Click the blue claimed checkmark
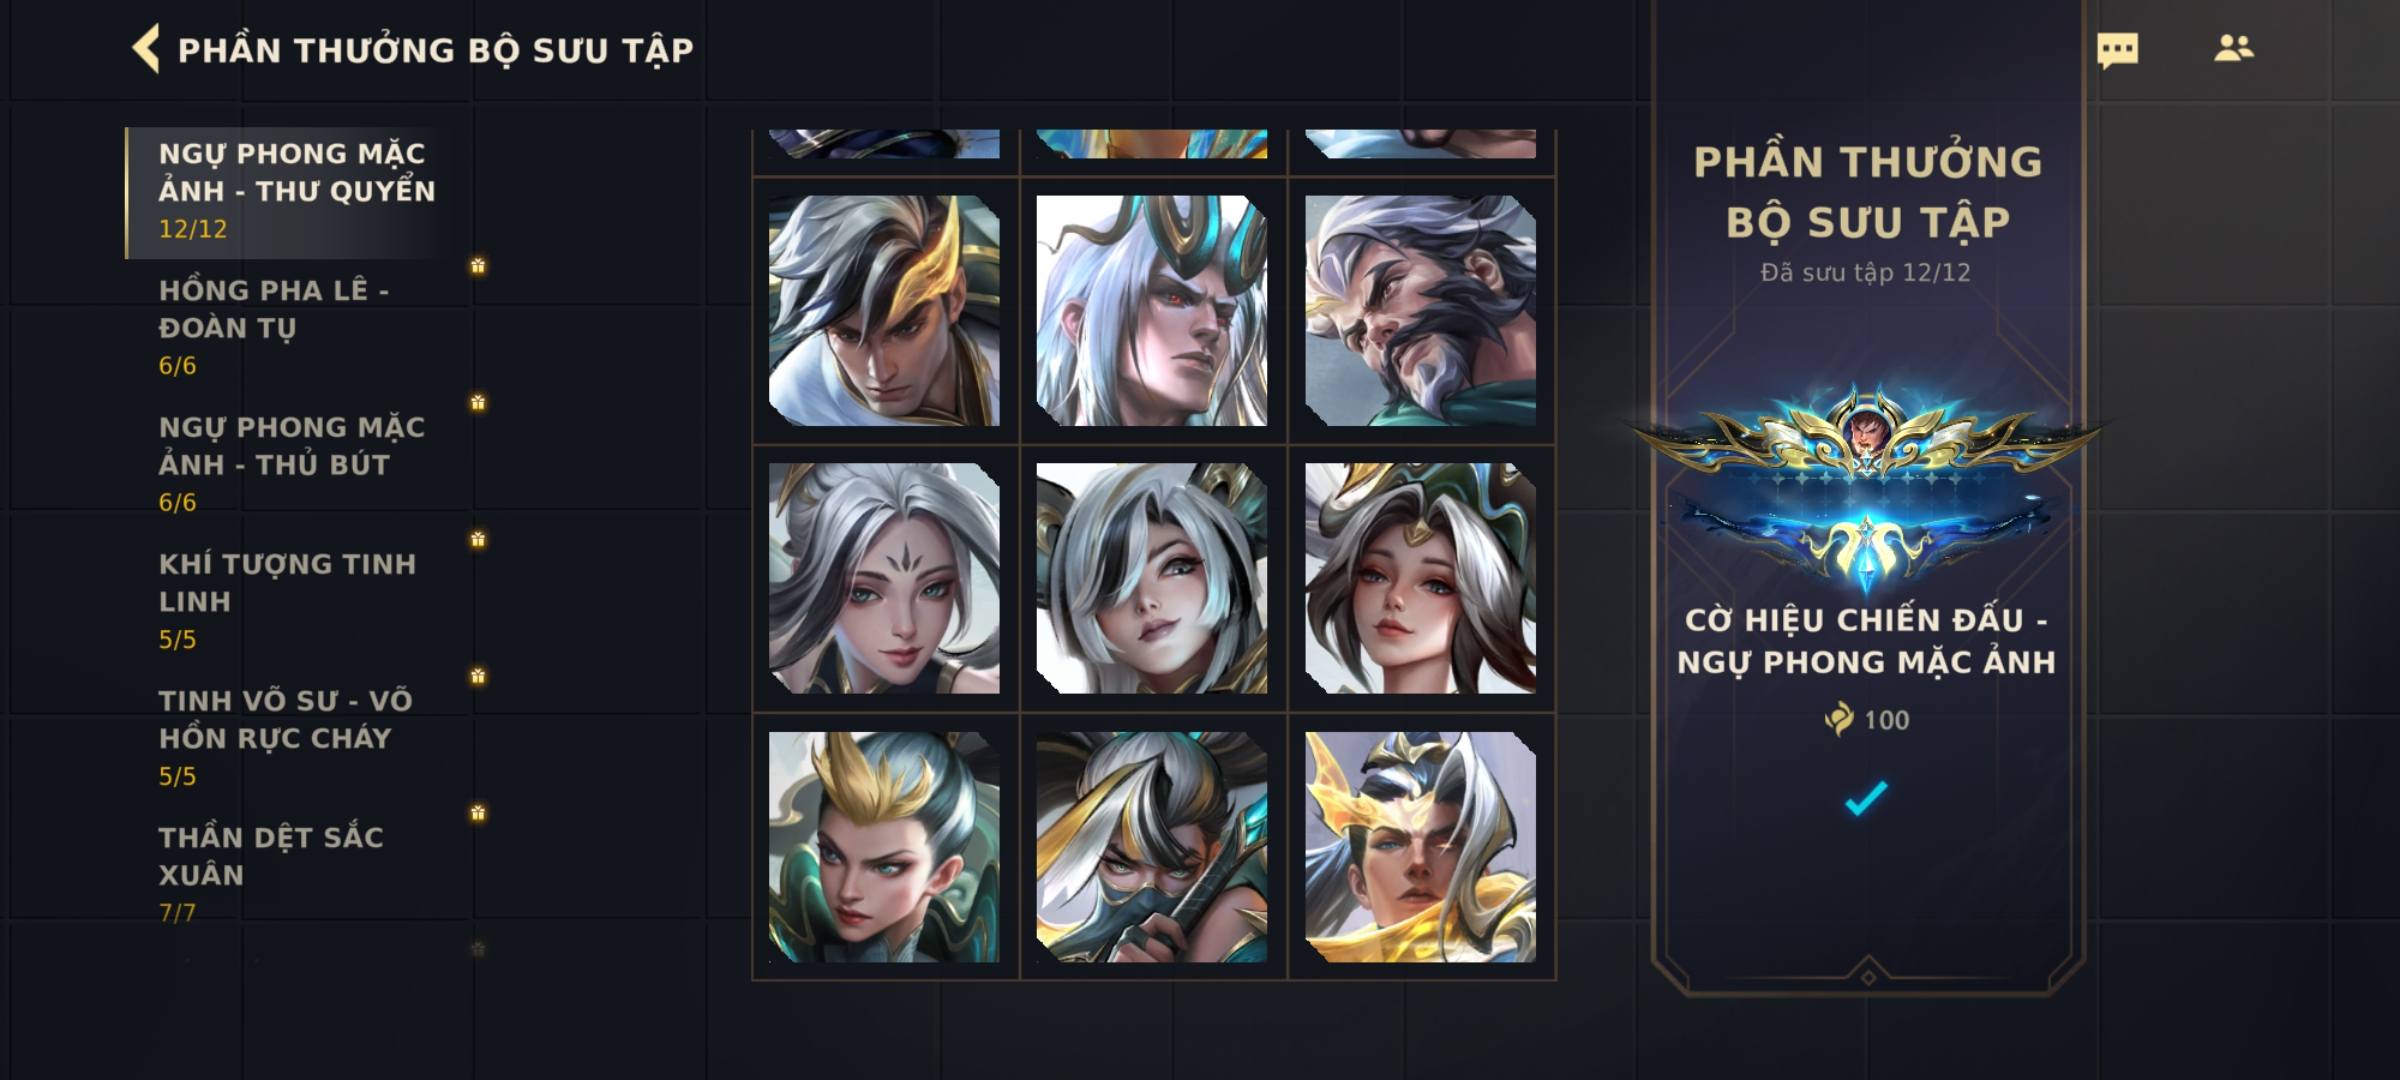 1866,798
